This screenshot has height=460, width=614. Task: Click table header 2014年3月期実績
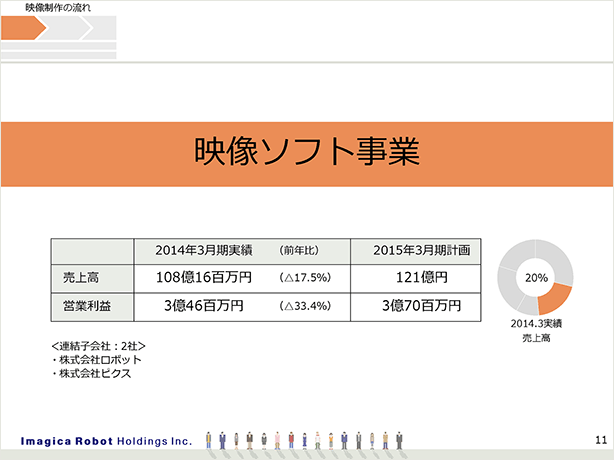coord(204,250)
